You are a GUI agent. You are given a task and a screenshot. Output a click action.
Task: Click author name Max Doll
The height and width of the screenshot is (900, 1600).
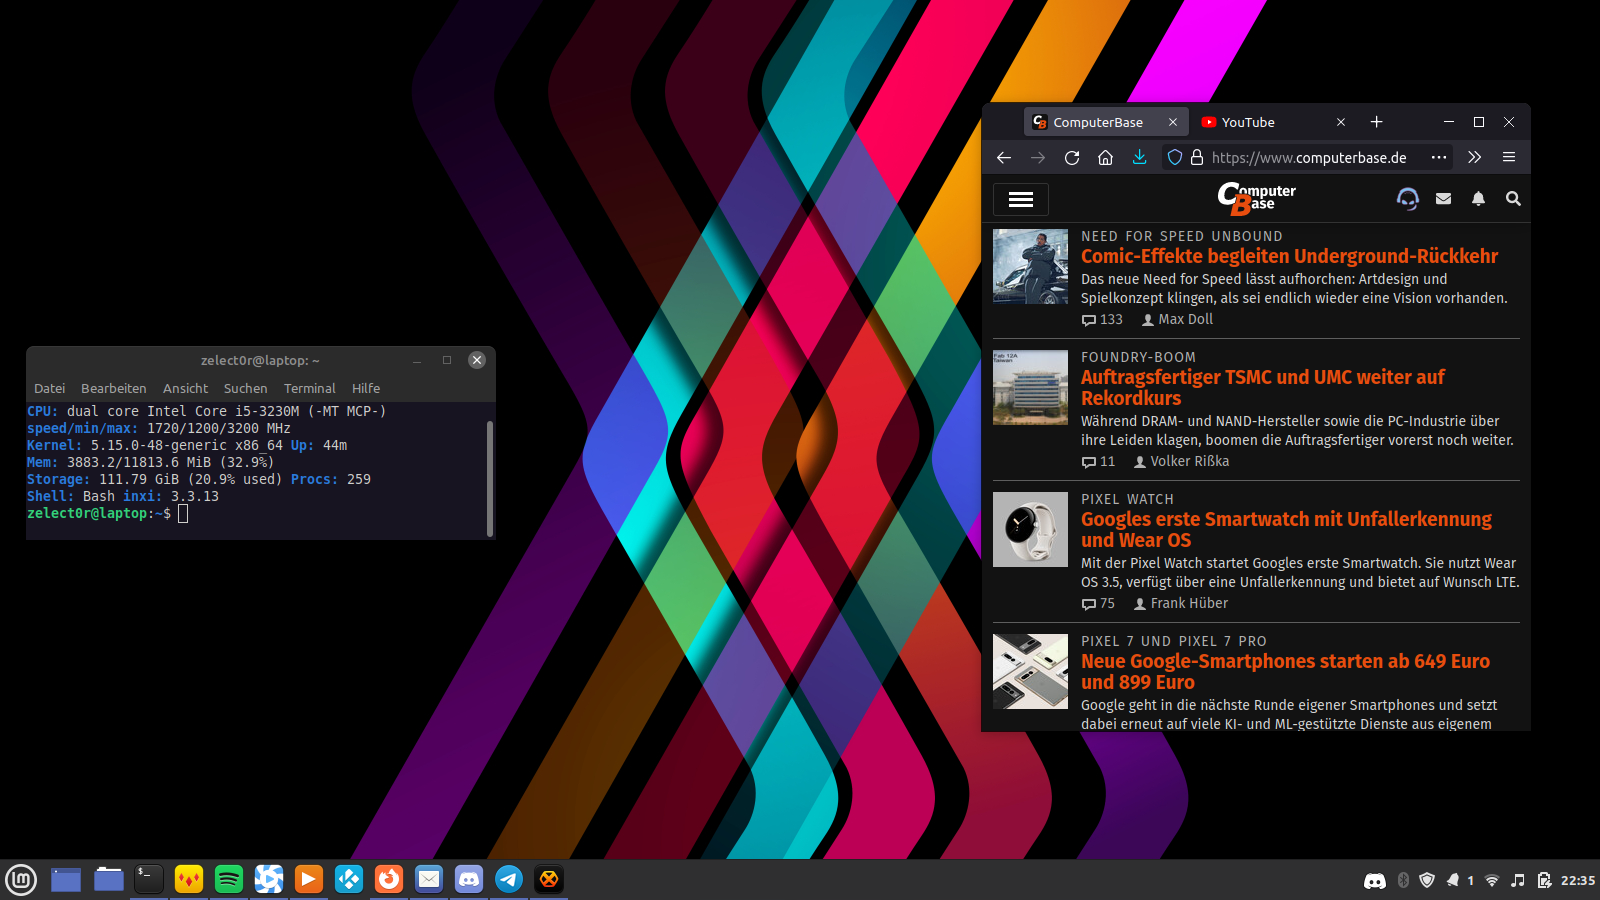tap(1185, 320)
